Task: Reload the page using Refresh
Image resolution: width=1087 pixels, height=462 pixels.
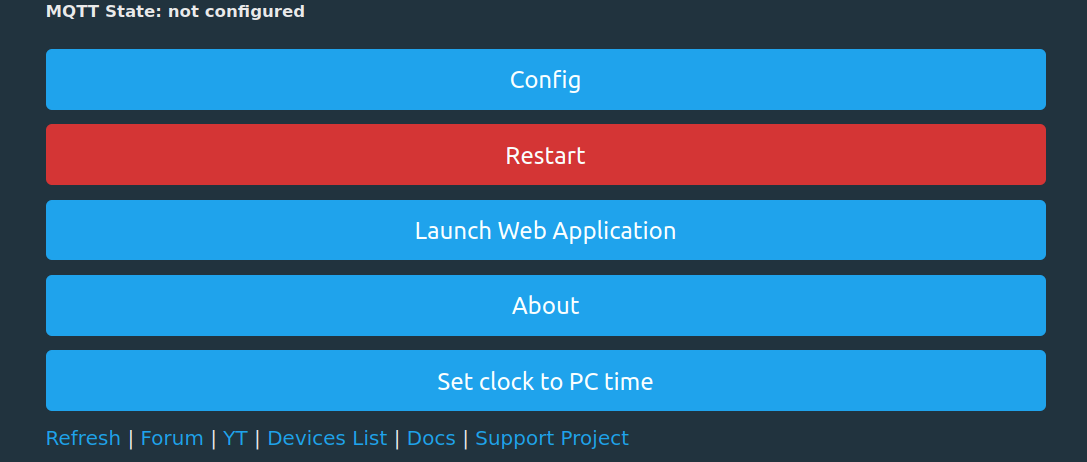Action: (x=83, y=438)
